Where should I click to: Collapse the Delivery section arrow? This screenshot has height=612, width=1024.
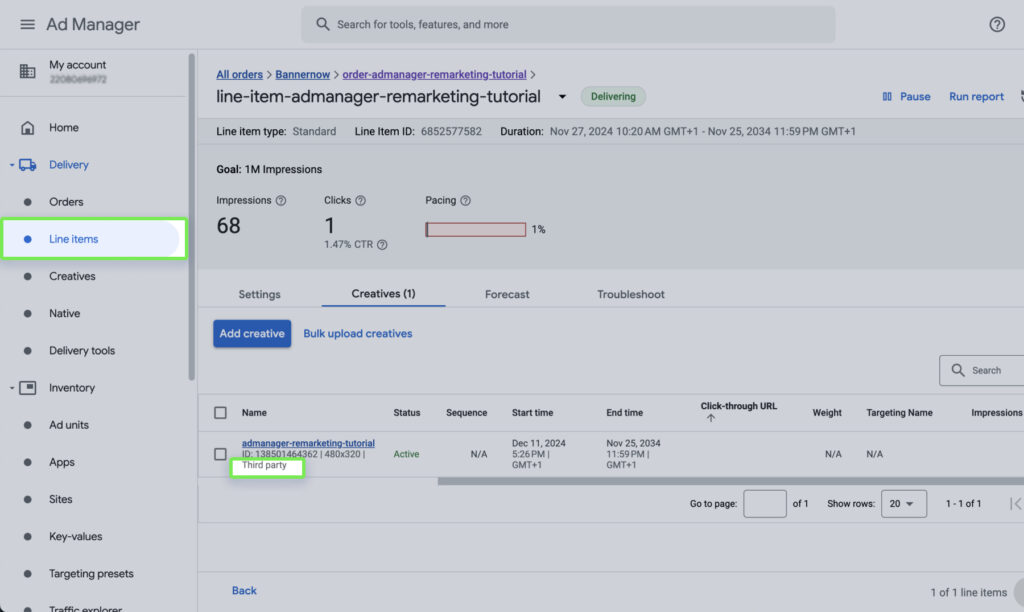[x=11, y=165]
